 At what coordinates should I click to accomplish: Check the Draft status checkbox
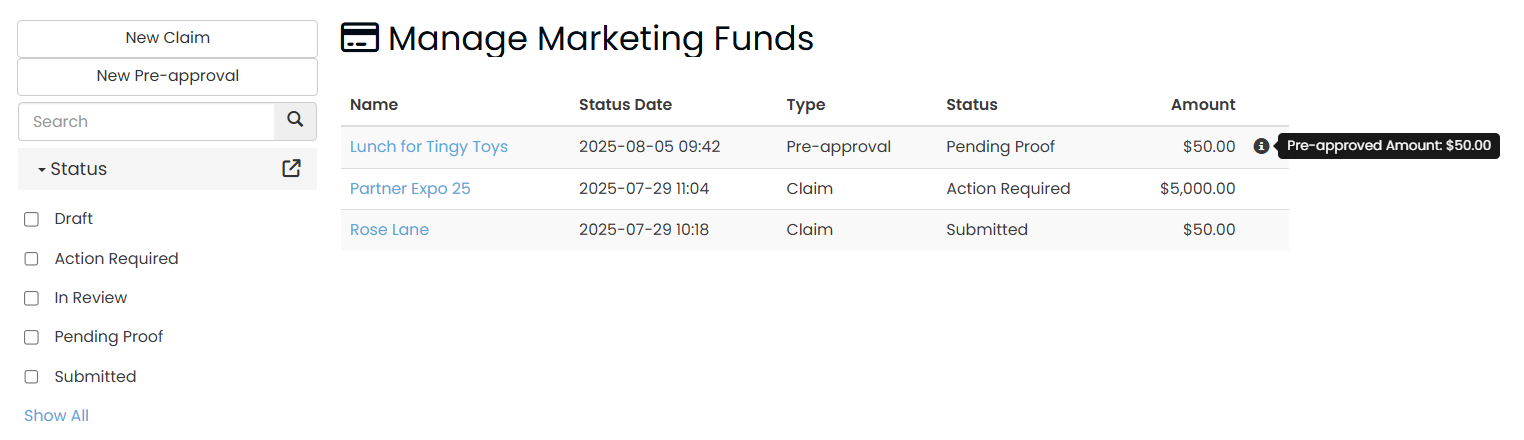pyautogui.click(x=32, y=219)
